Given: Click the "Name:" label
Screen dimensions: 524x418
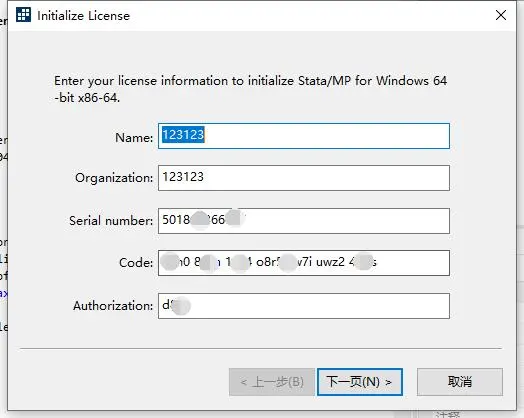Looking at the screenshot, I should pos(134,137).
